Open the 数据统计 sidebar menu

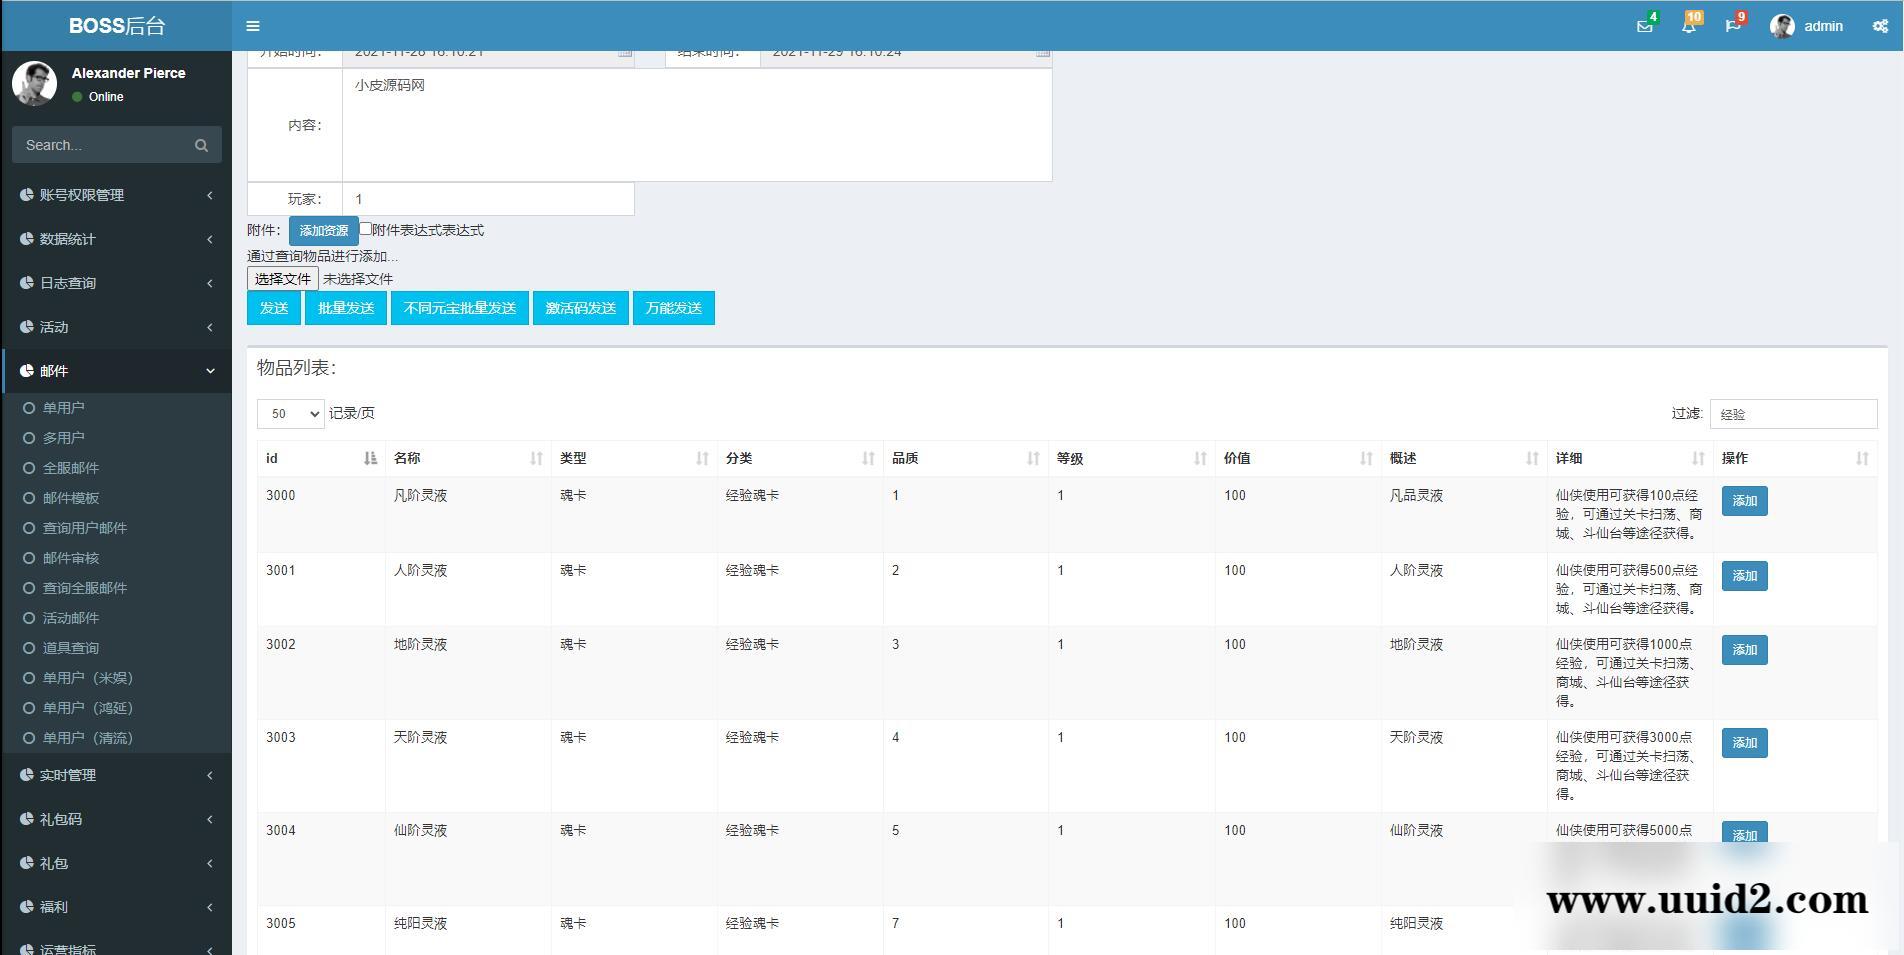116,239
